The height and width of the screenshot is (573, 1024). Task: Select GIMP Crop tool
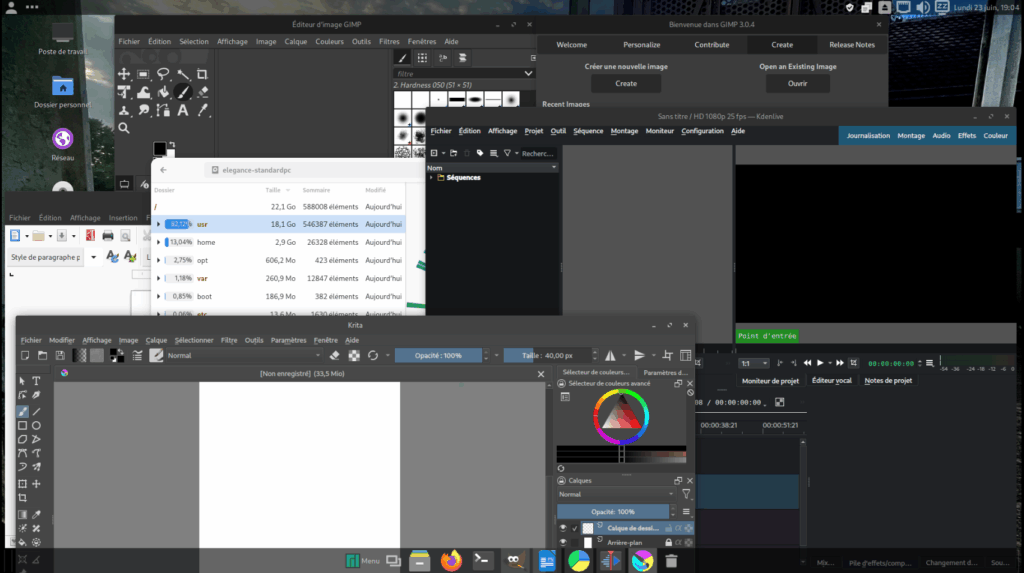point(202,74)
